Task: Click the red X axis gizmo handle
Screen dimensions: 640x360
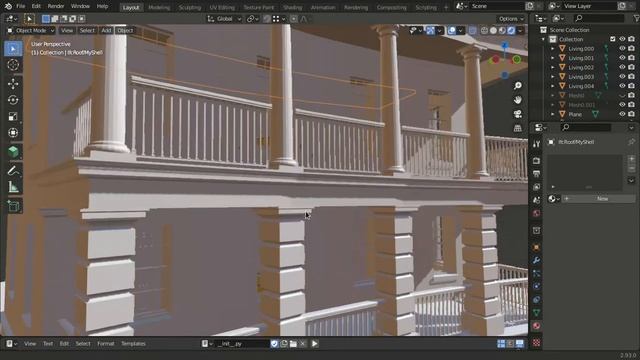Action: pos(495,60)
